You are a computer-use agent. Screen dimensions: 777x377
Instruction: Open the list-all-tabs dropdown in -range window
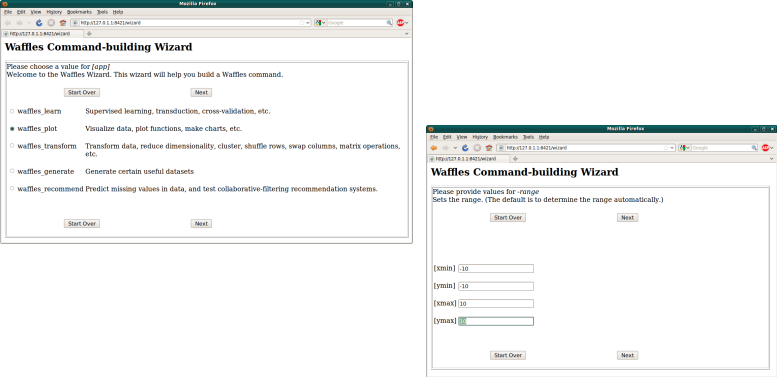click(772, 159)
